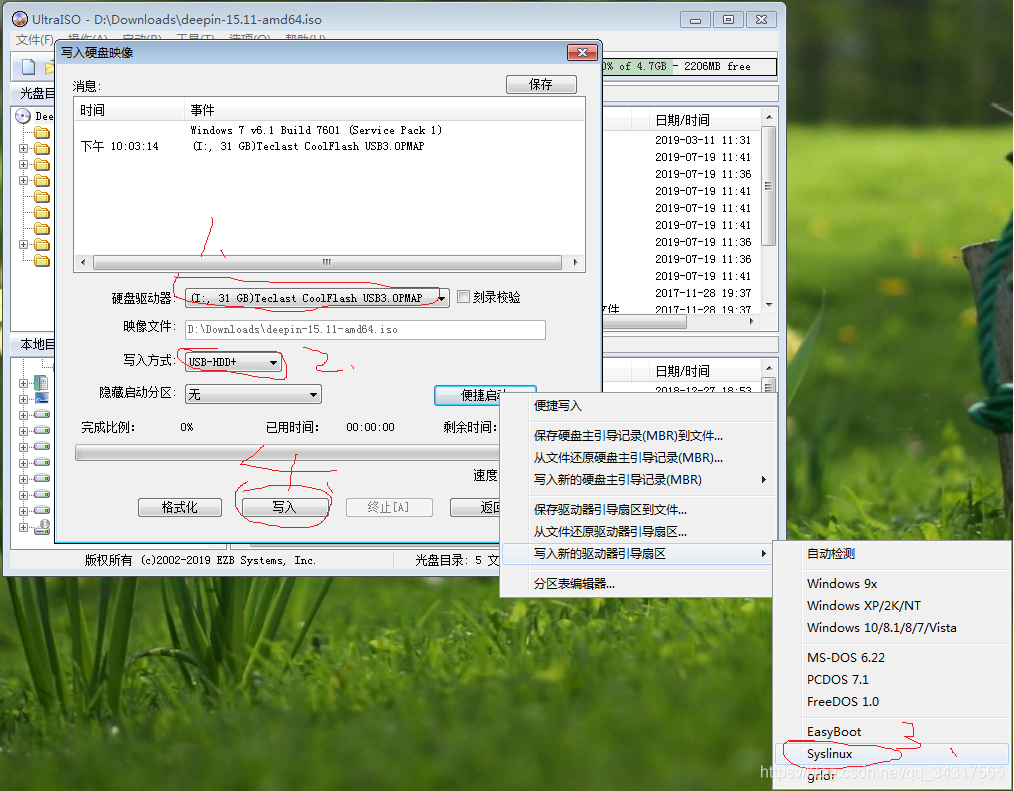The image size is (1014, 791).
Task: Click the 格式化 button
Action: click(x=180, y=507)
